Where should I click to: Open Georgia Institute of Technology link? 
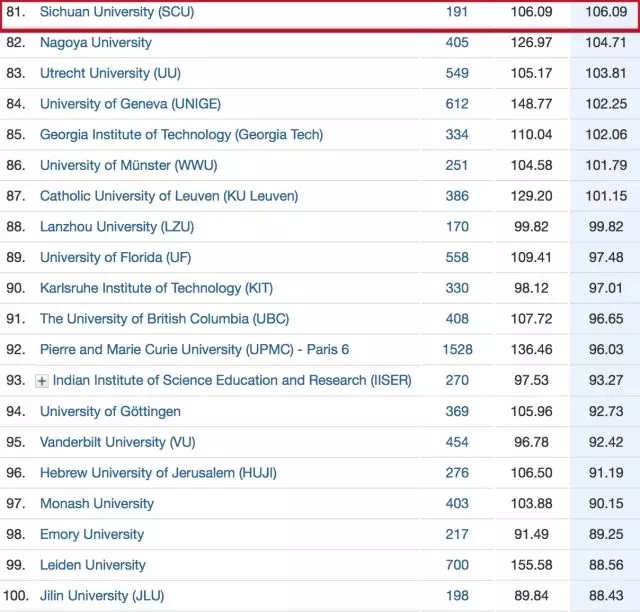tap(181, 134)
